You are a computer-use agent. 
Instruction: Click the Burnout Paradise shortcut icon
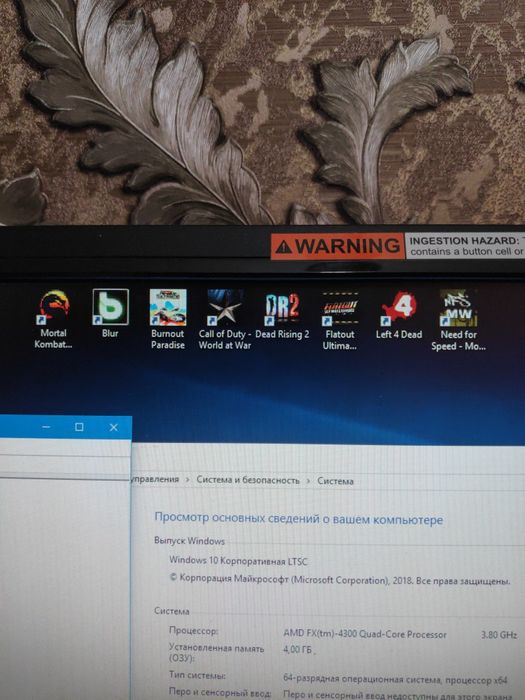167,307
